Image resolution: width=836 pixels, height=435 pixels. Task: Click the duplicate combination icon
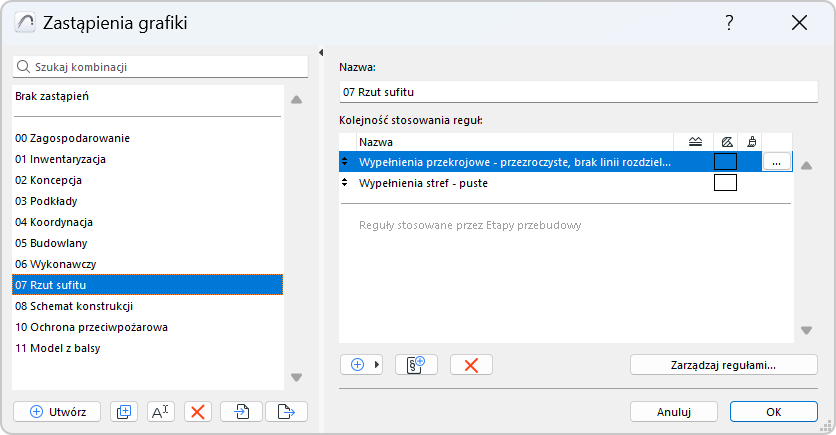point(124,411)
